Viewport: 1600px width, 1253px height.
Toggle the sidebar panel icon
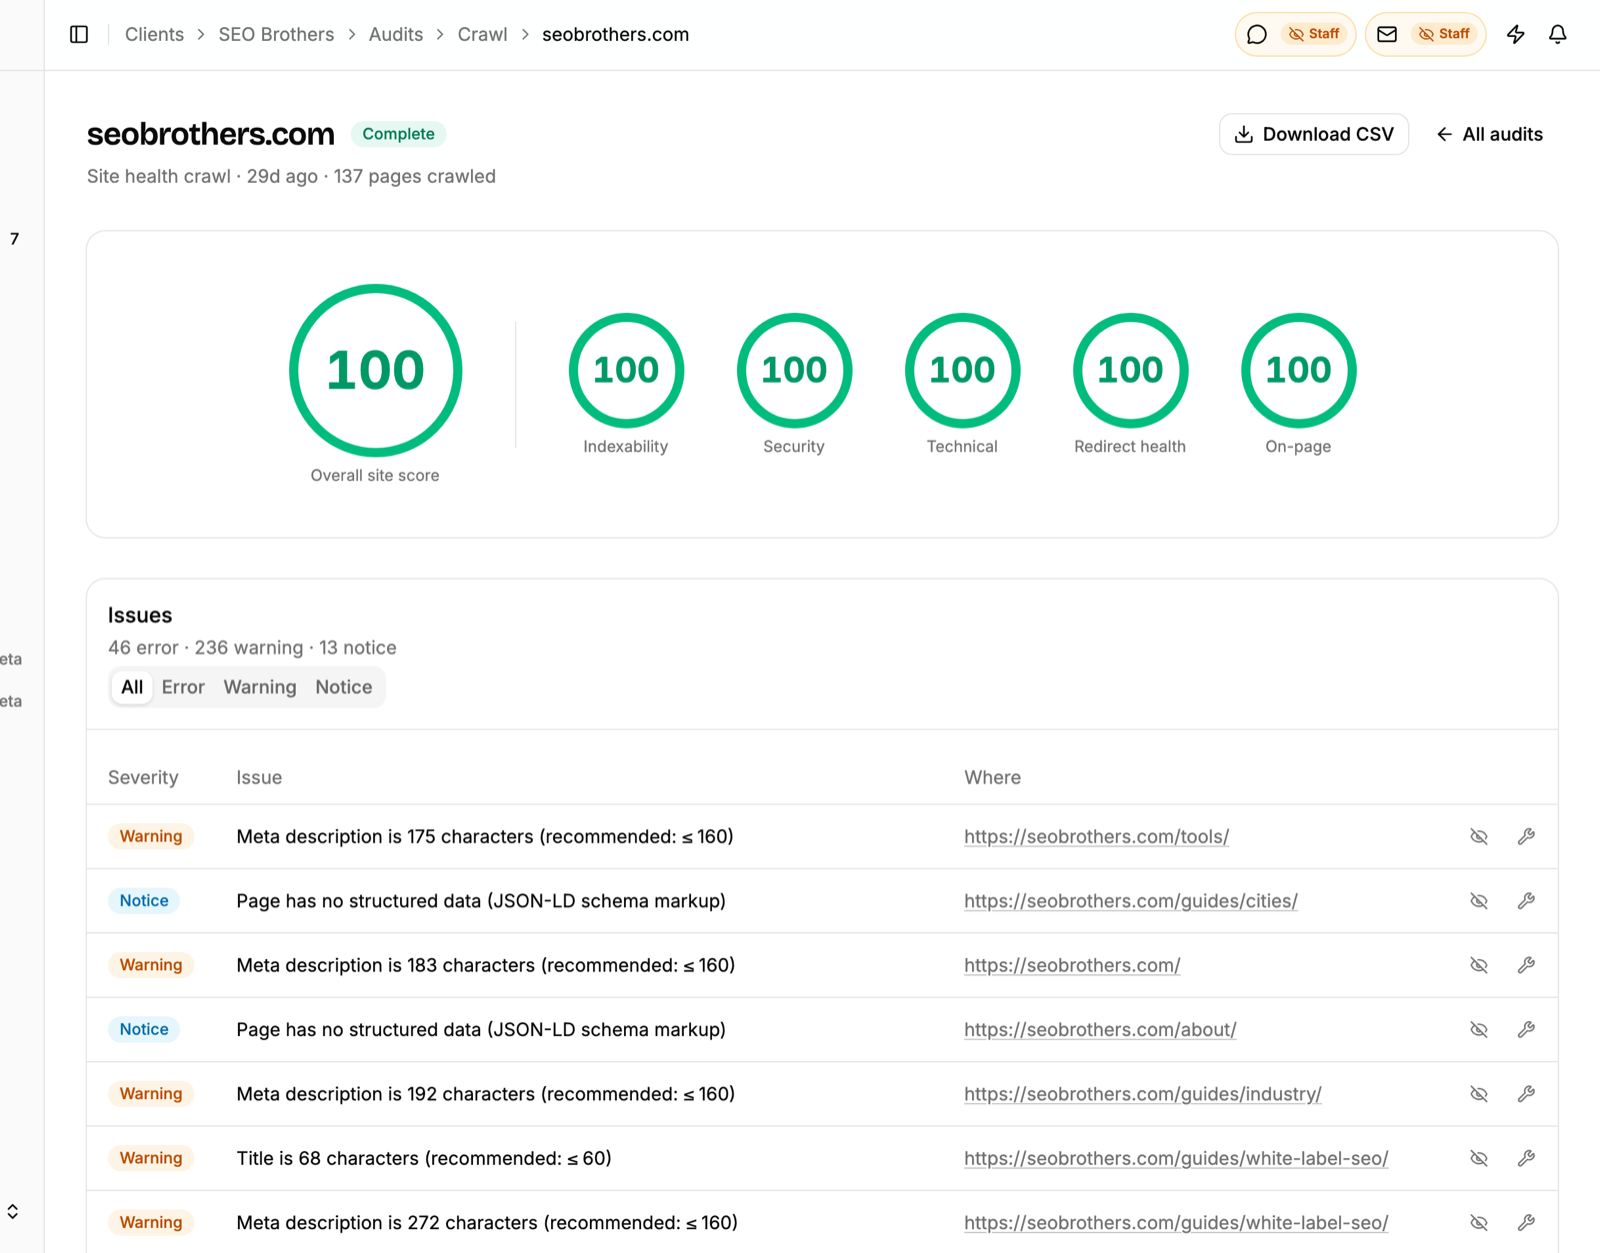[x=79, y=35]
